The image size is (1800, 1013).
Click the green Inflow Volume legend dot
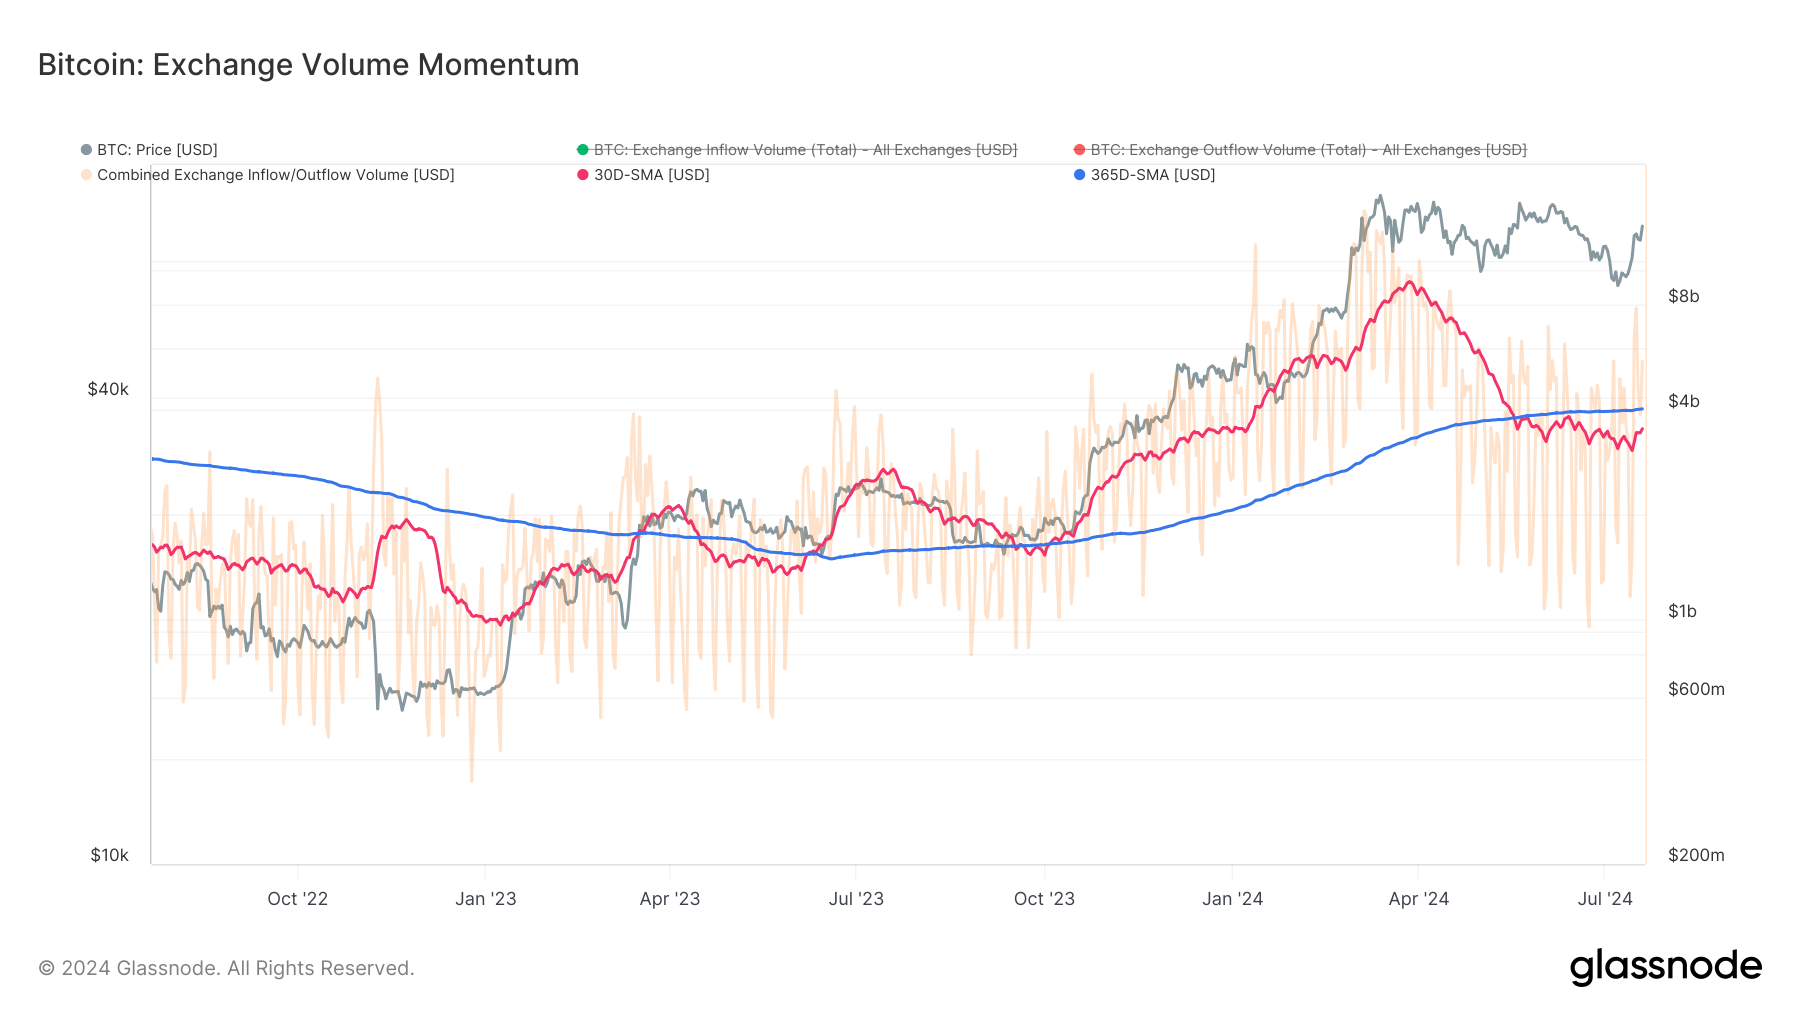tap(583, 150)
